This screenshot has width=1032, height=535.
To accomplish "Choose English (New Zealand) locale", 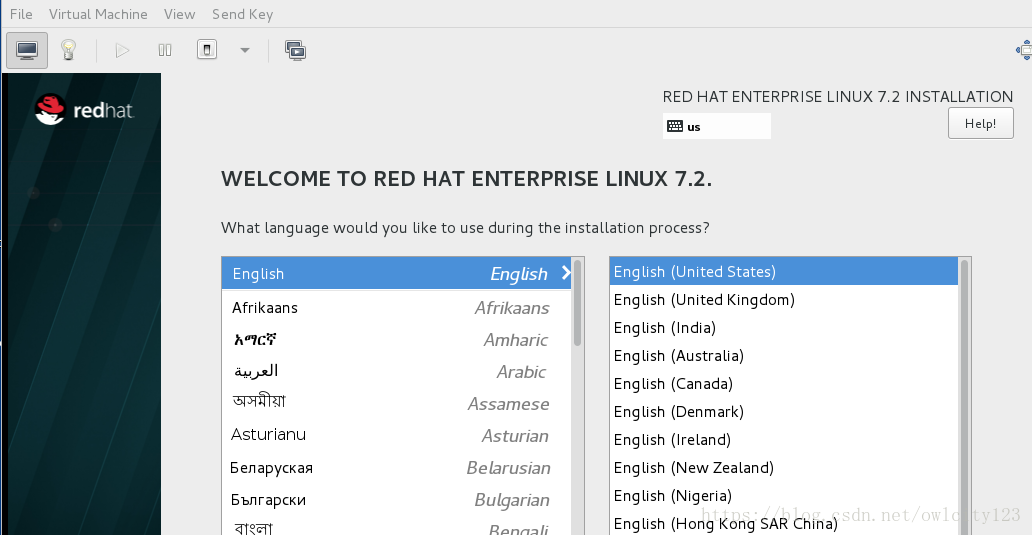I will 783,467.
